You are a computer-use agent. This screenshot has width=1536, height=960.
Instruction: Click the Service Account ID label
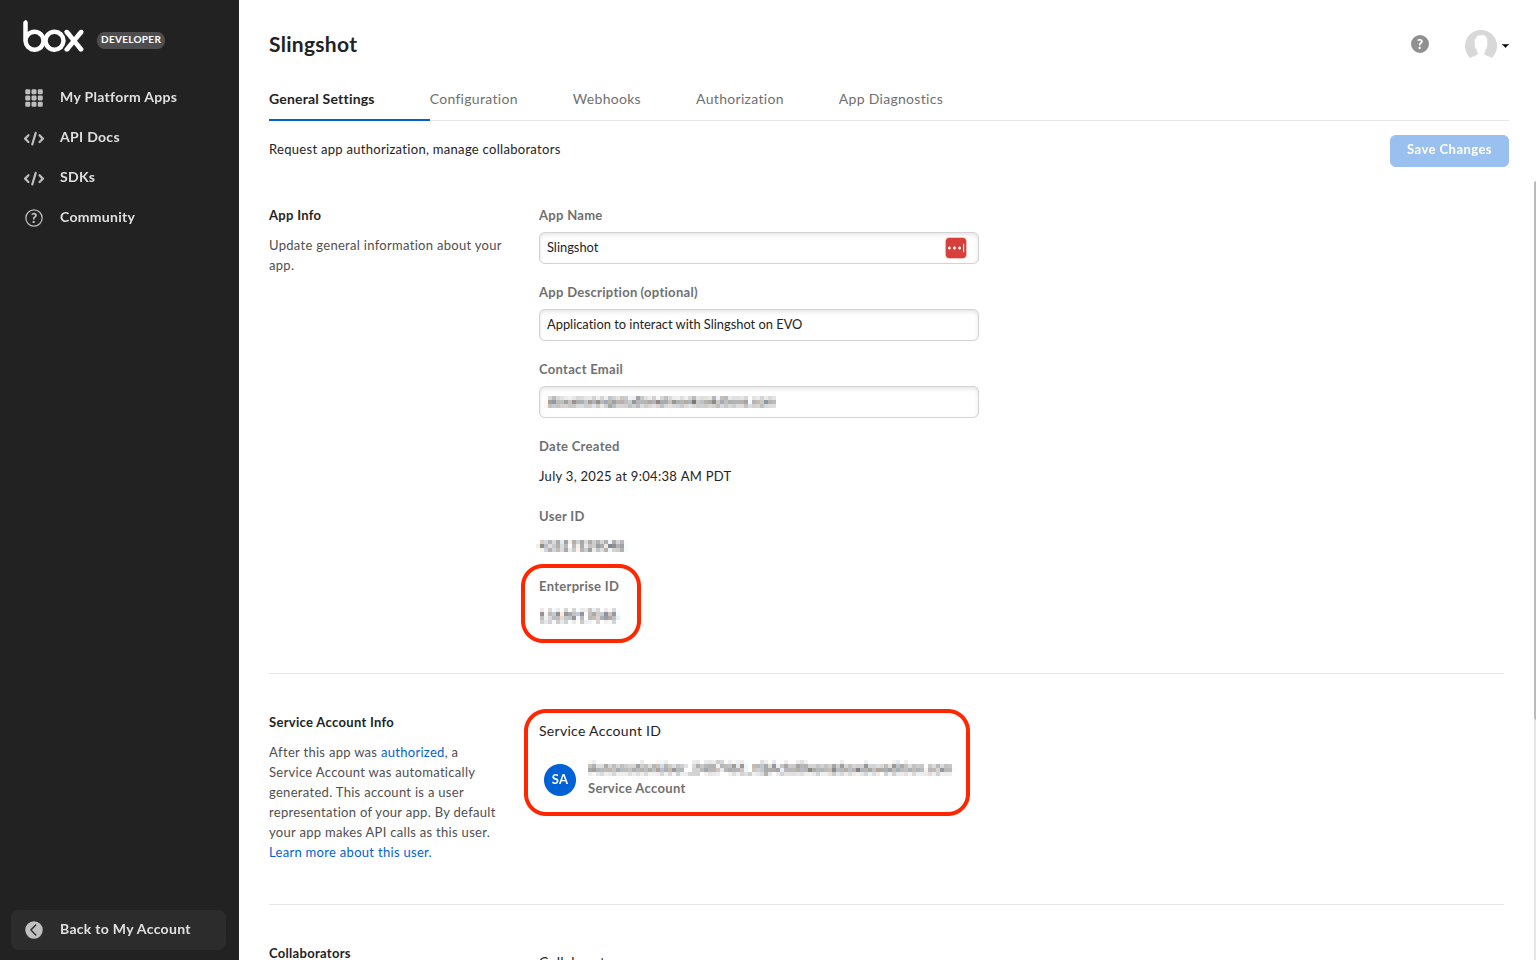point(600,731)
